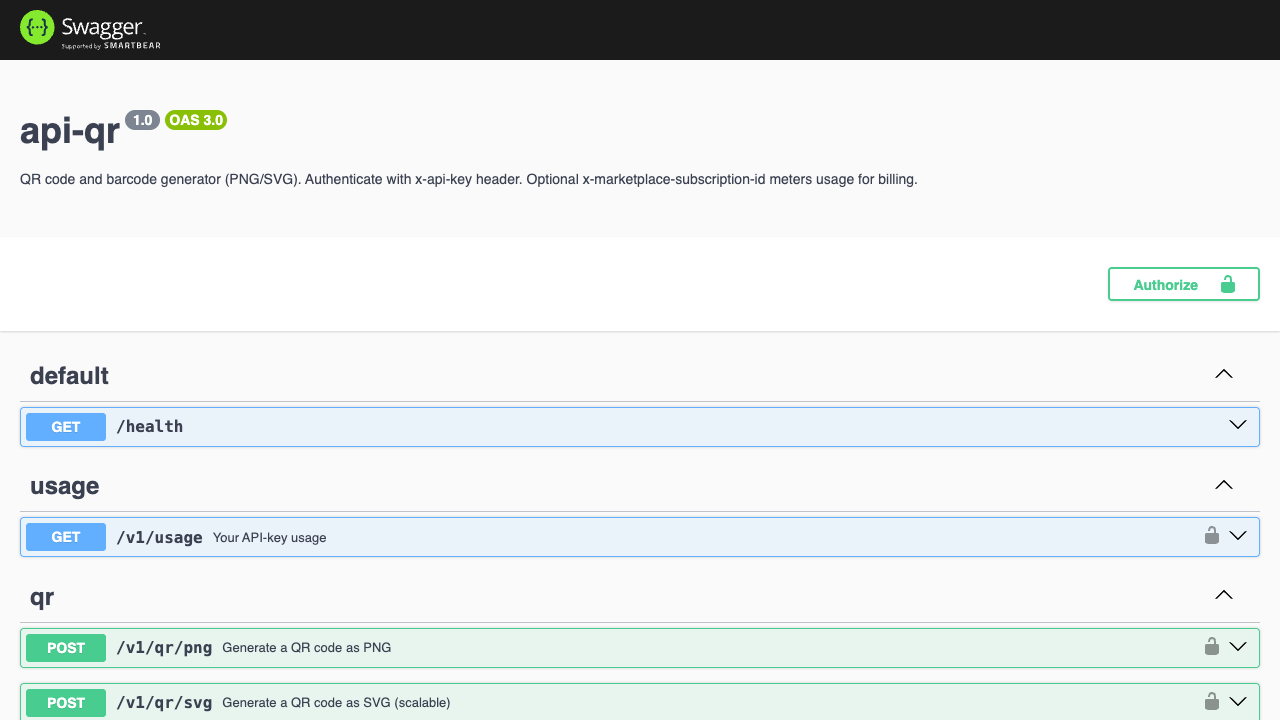The width and height of the screenshot is (1280, 720).
Task: Click the /health path text
Action: 150,427
